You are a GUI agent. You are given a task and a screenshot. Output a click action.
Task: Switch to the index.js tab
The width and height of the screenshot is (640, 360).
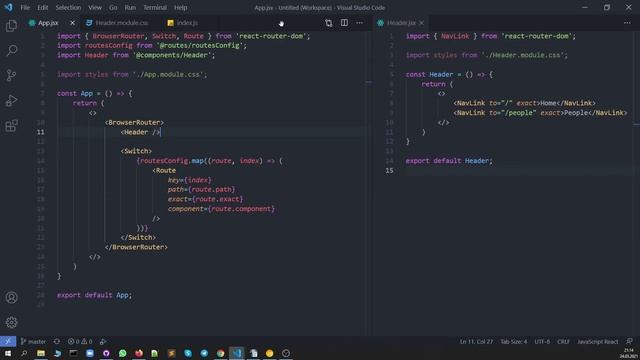tap(187, 23)
